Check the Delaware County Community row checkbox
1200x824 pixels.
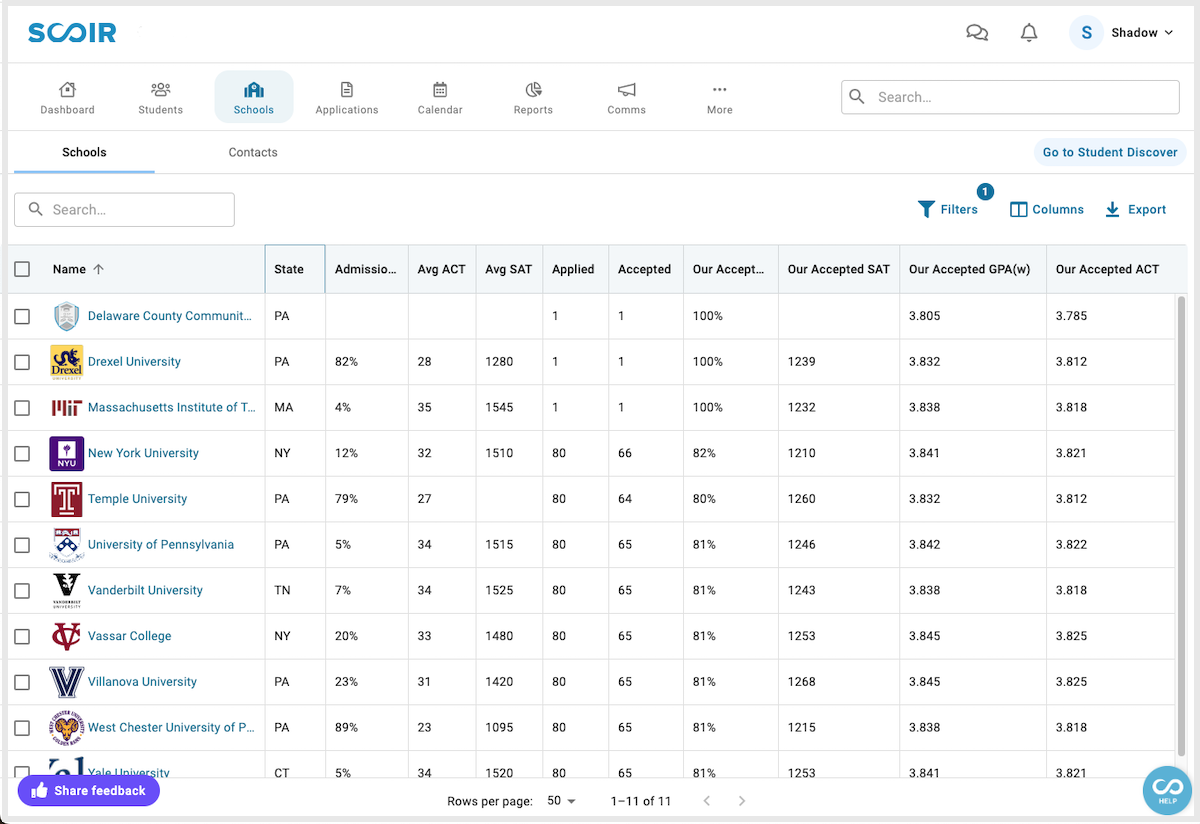coord(22,316)
